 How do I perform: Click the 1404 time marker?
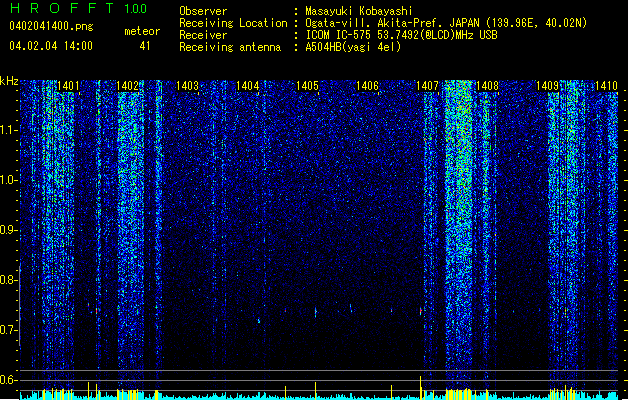248,86
